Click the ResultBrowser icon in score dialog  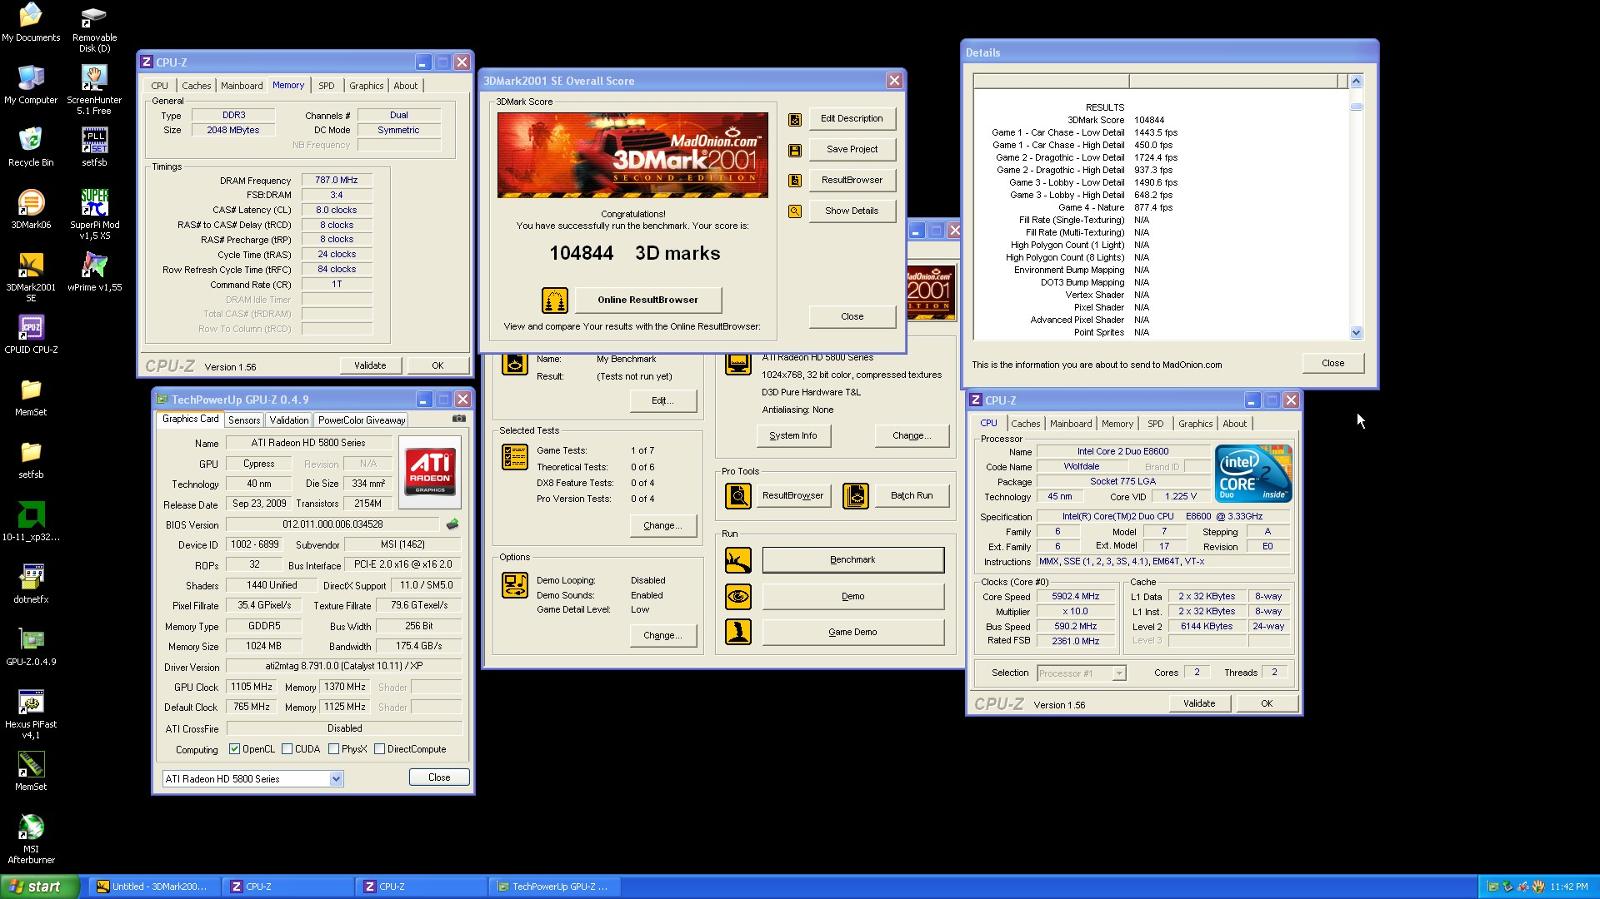tap(795, 181)
